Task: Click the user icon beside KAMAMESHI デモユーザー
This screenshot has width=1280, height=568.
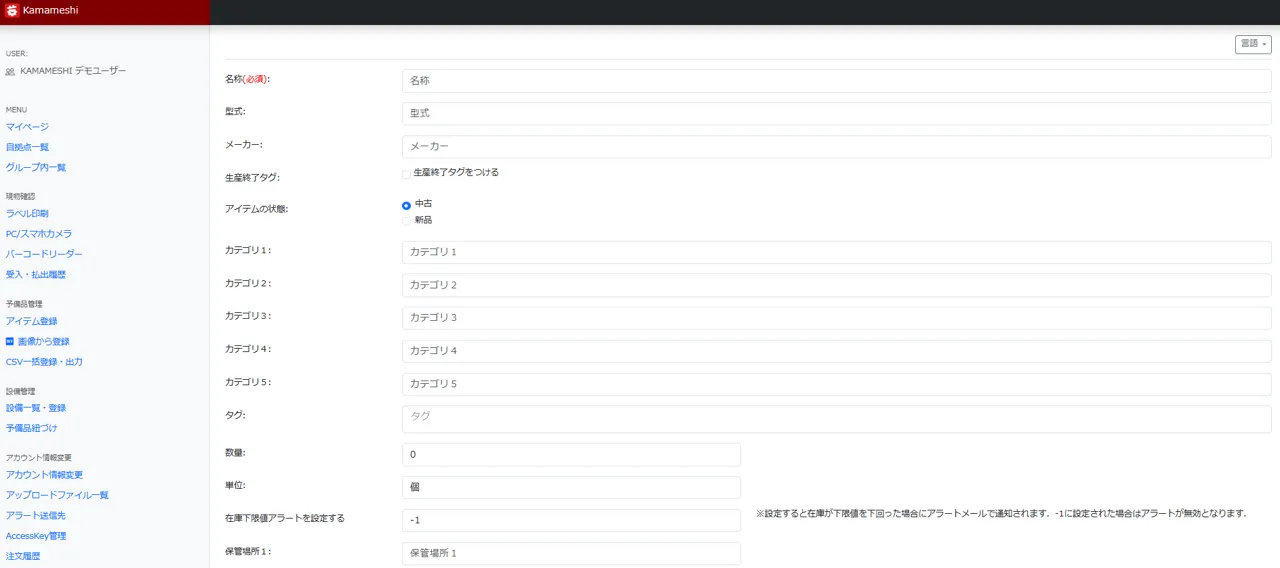Action: (10, 72)
